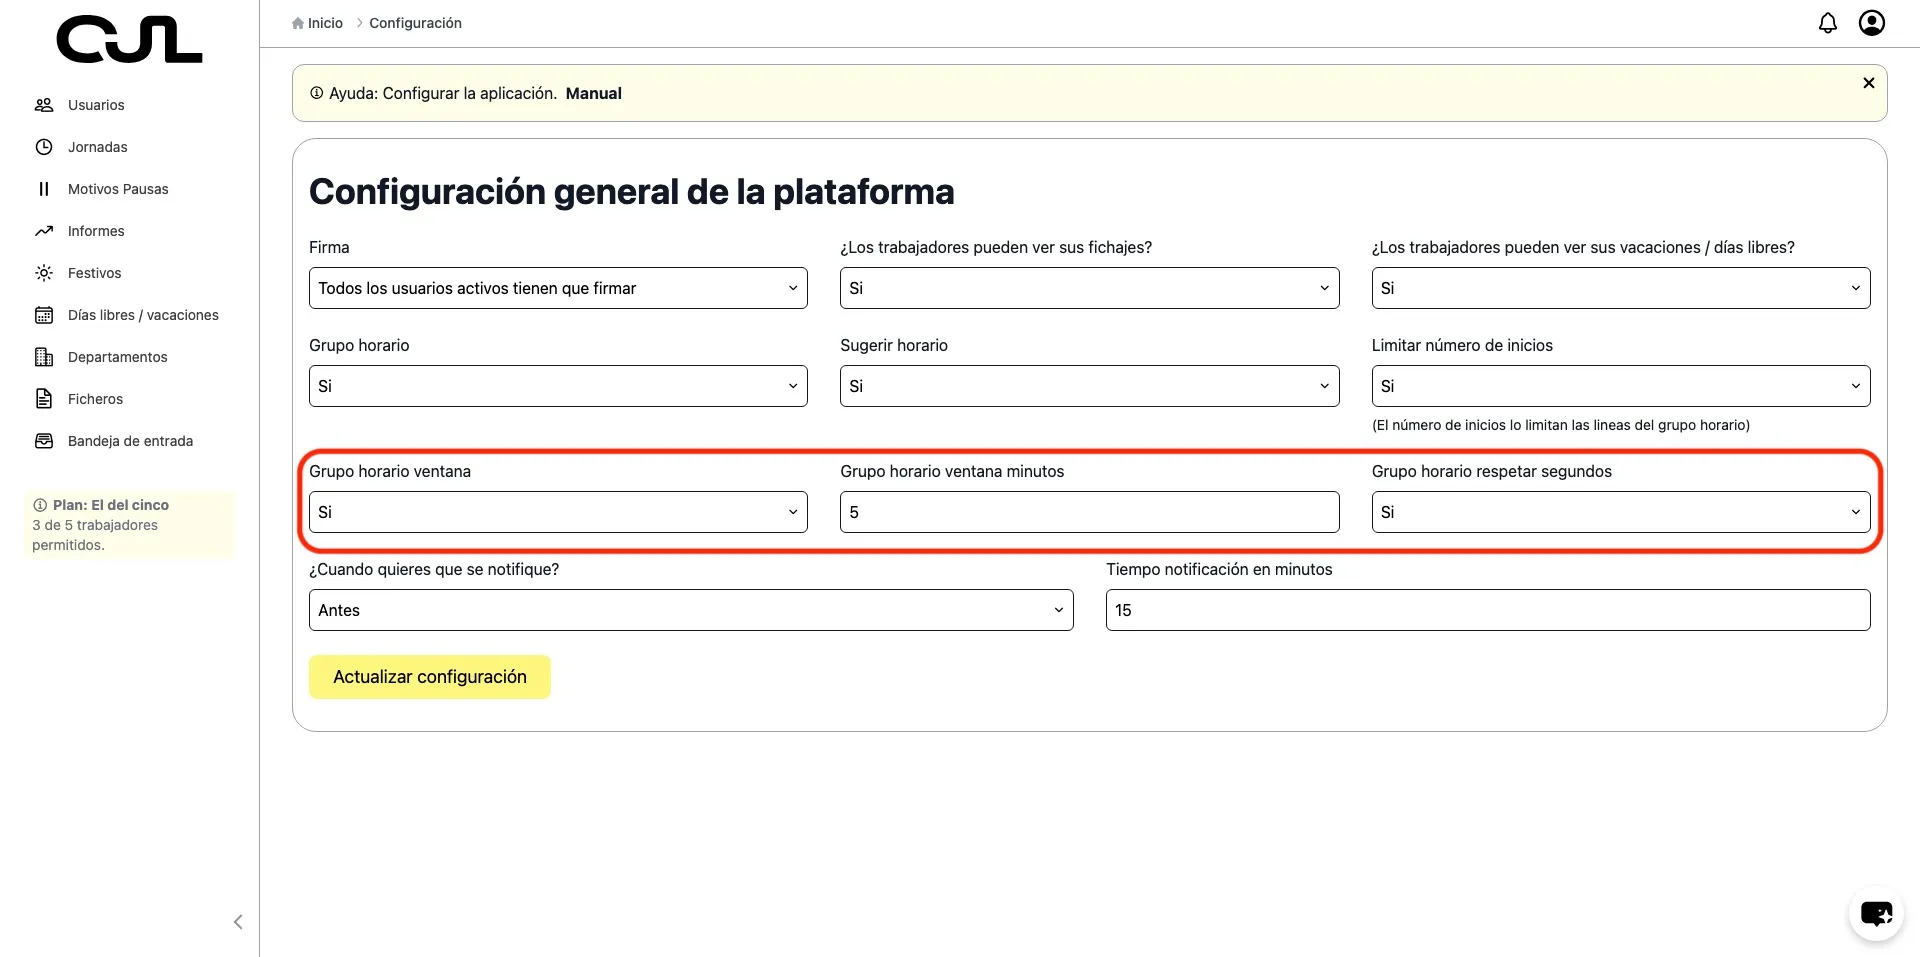Click the info icon beside Plan
The height and width of the screenshot is (957, 1920).
(40, 505)
